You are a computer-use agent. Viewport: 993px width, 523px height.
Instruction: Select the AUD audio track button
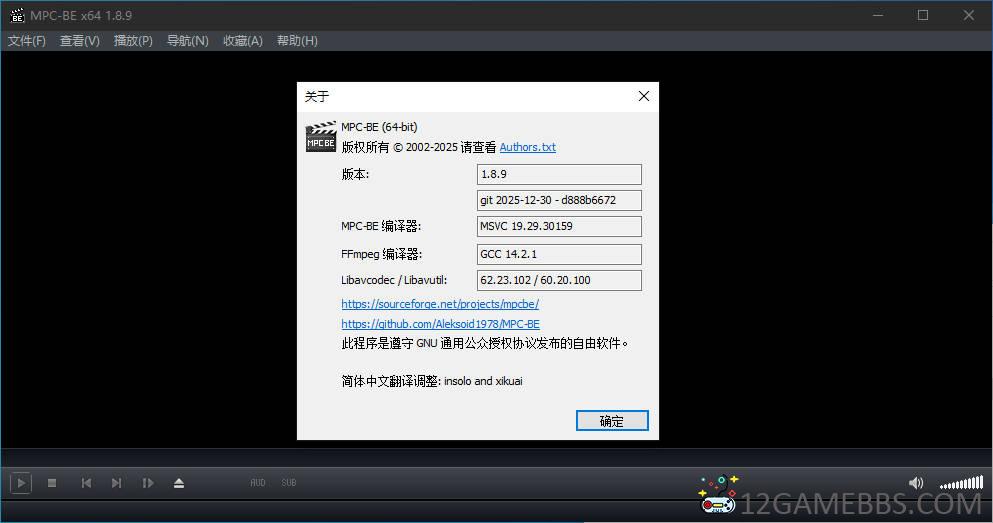tap(258, 482)
